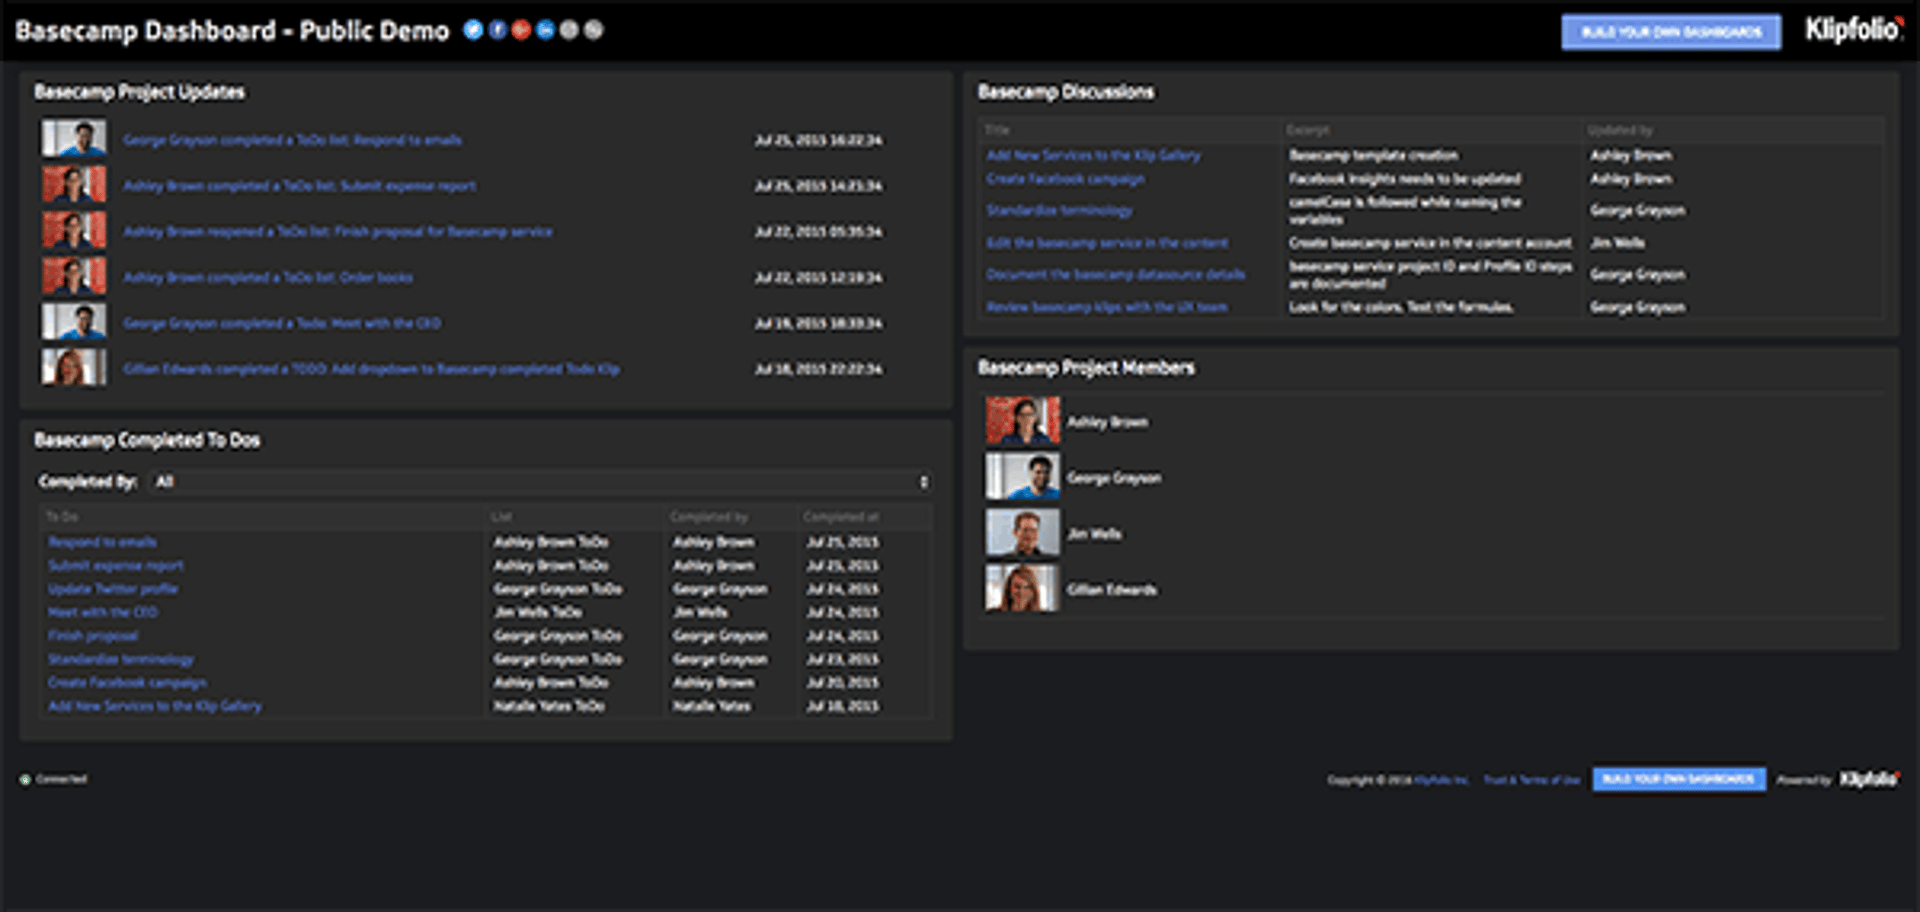
Task: Open the Completed By dropdown showing All
Action: pyautogui.click(x=541, y=482)
